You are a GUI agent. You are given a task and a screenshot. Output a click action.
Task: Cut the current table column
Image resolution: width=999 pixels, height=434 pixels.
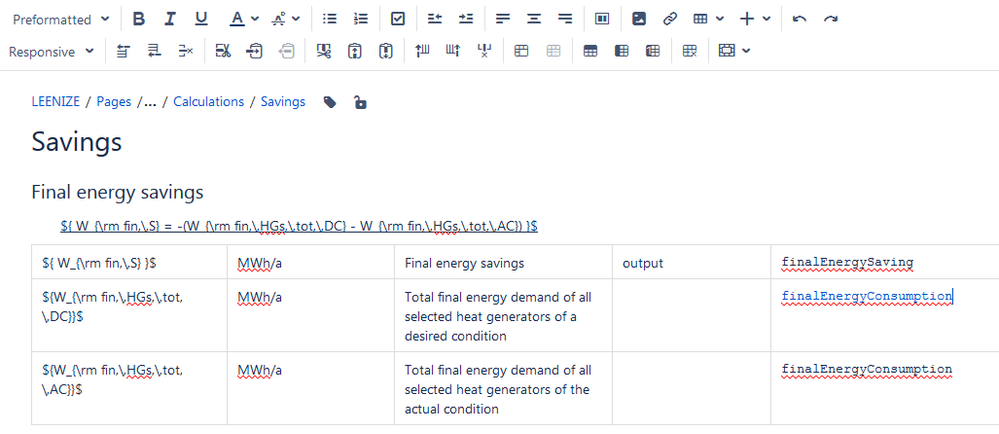pyautogui.click(x=324, y=52)
